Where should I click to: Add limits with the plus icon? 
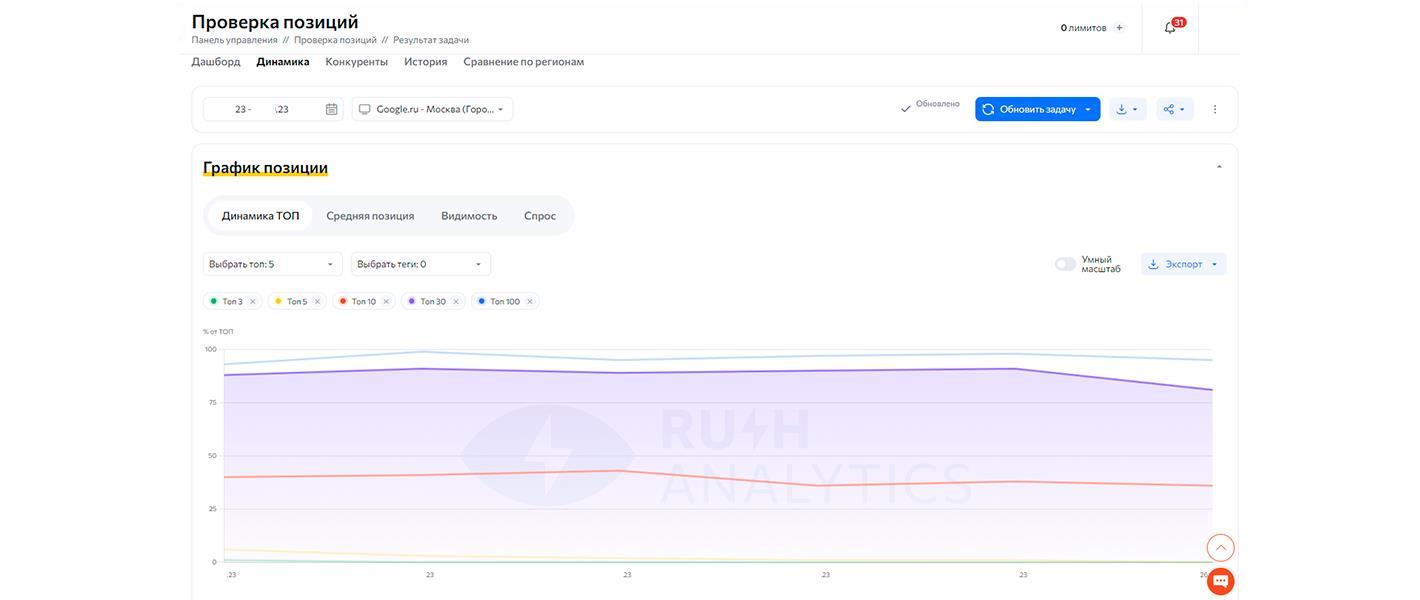click(x=1119, y=28)
